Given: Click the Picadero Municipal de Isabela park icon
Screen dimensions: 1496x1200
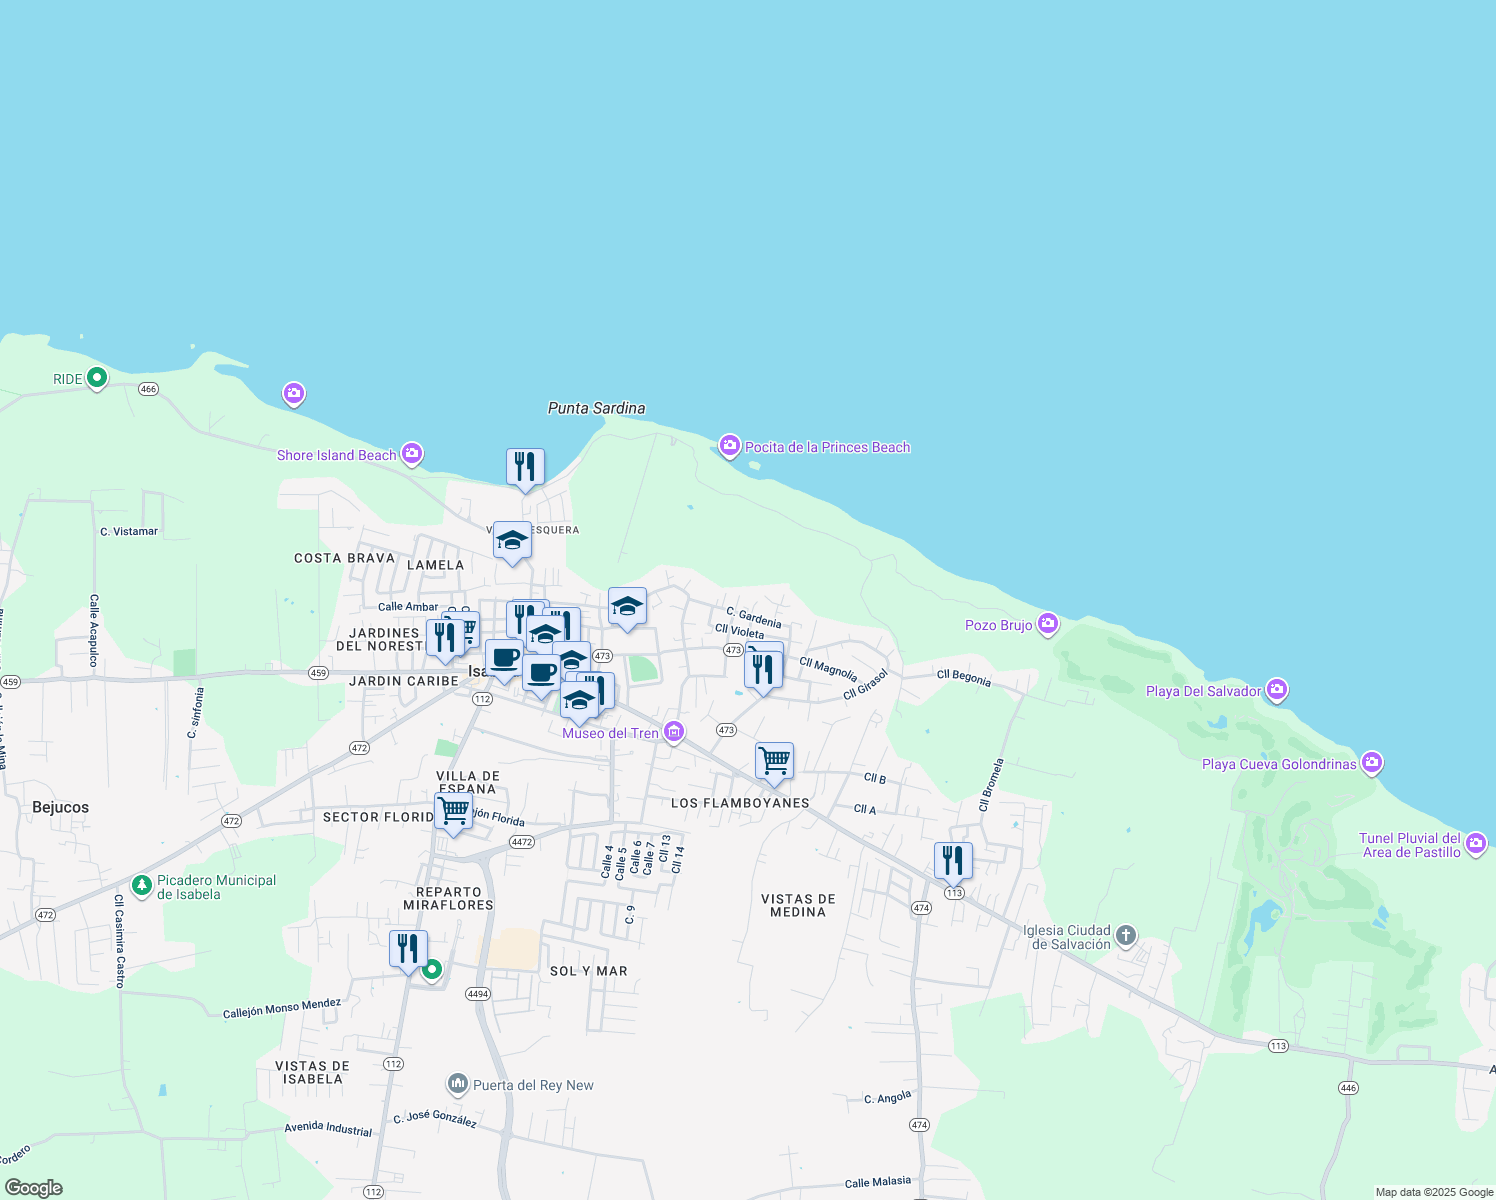Looking at the screenshot, I should tap(142, 886).
